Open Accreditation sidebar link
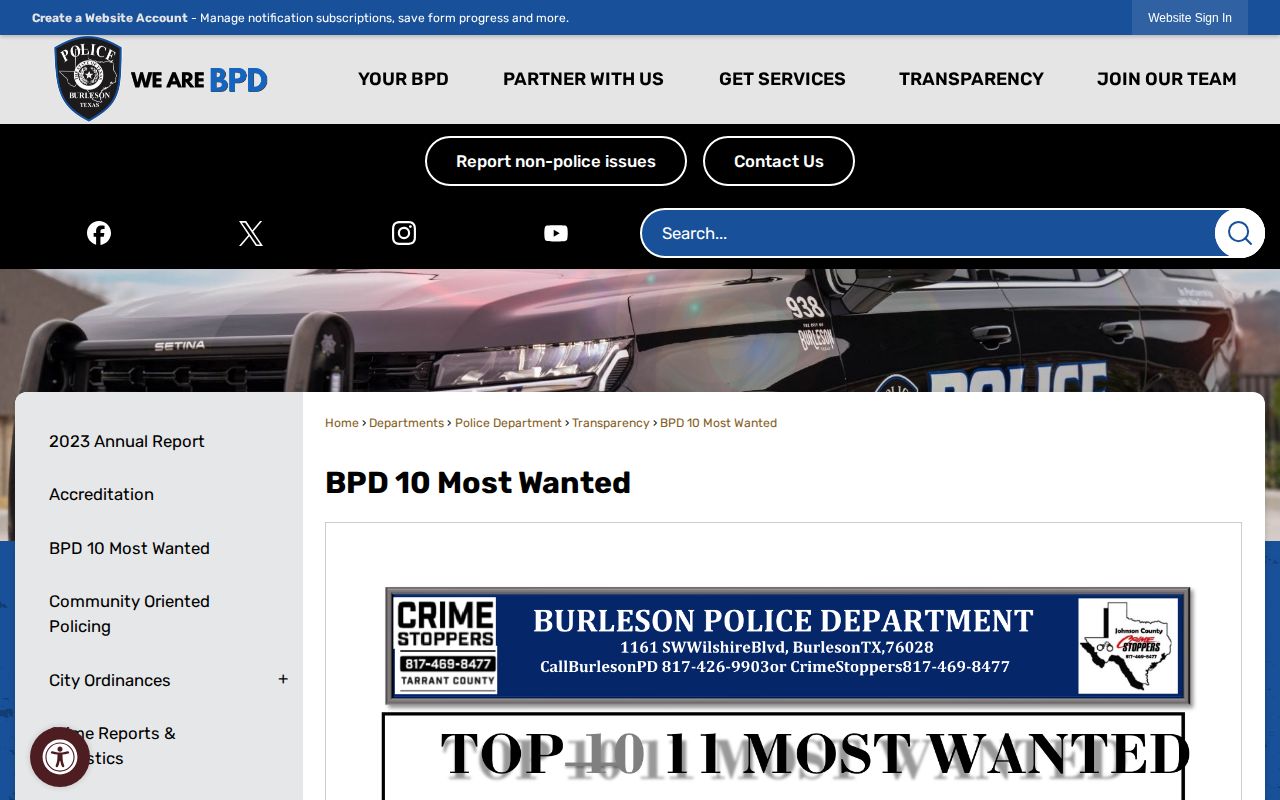 point(101,494)
